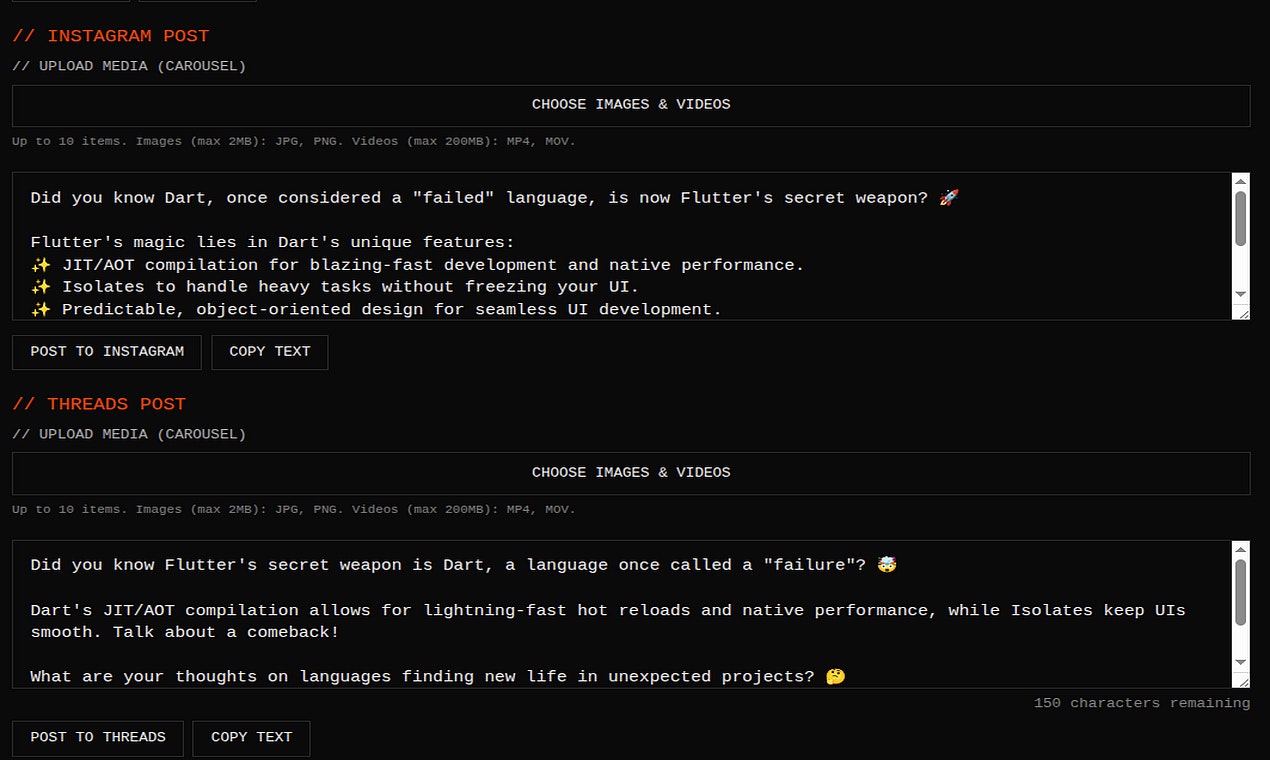Click the Instagram text area scrollbar thumb
Screen dimensions: 1270x760
coord(1241,218)
